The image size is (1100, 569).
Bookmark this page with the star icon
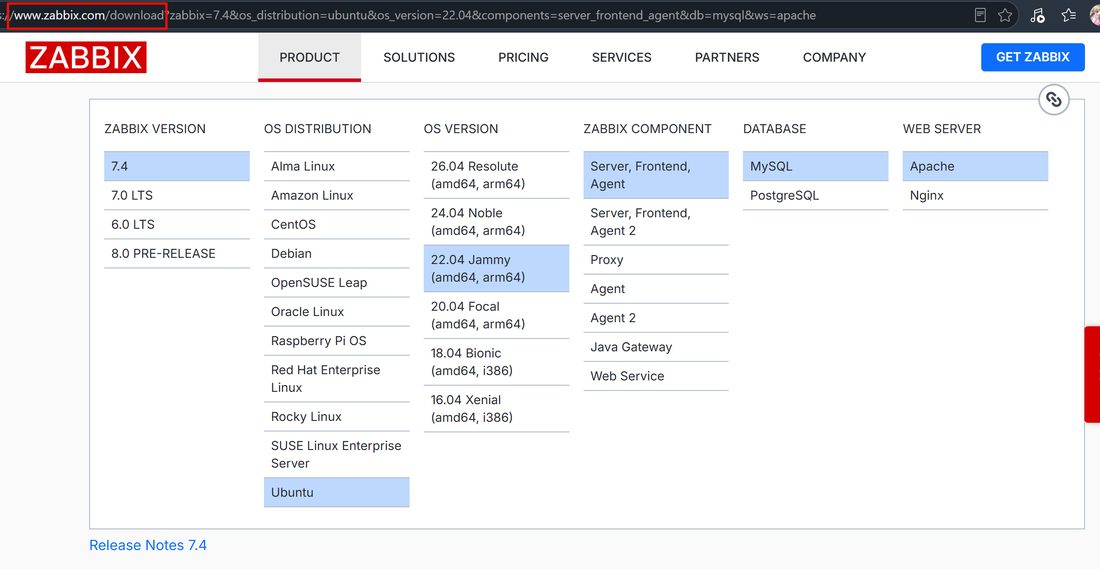1005,15
